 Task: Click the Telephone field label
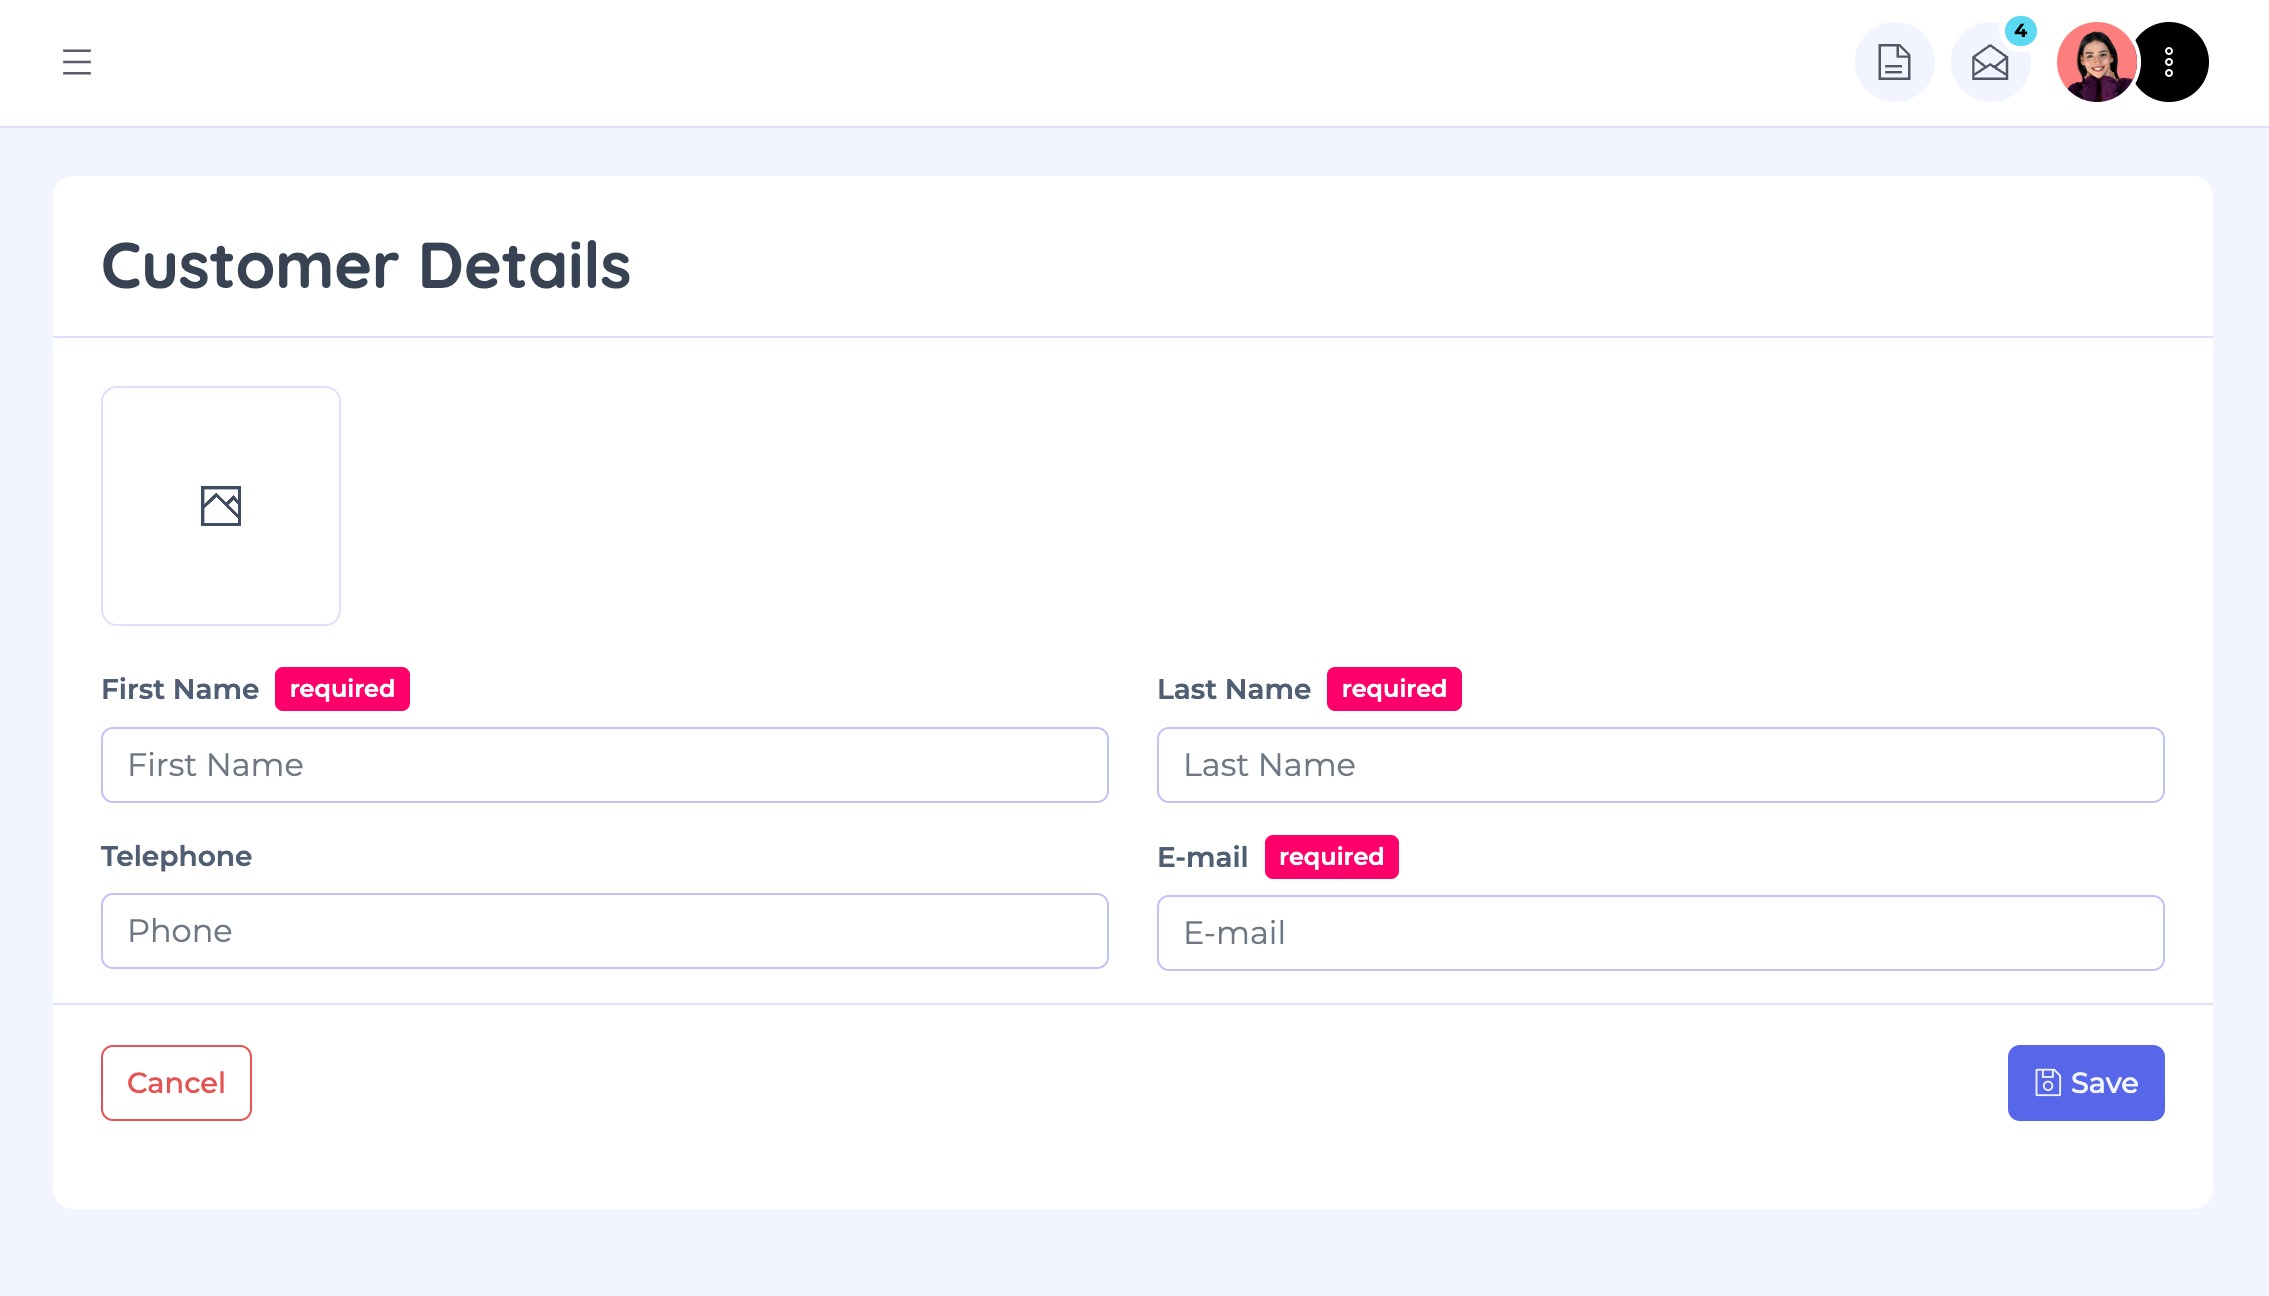(176, 856)
